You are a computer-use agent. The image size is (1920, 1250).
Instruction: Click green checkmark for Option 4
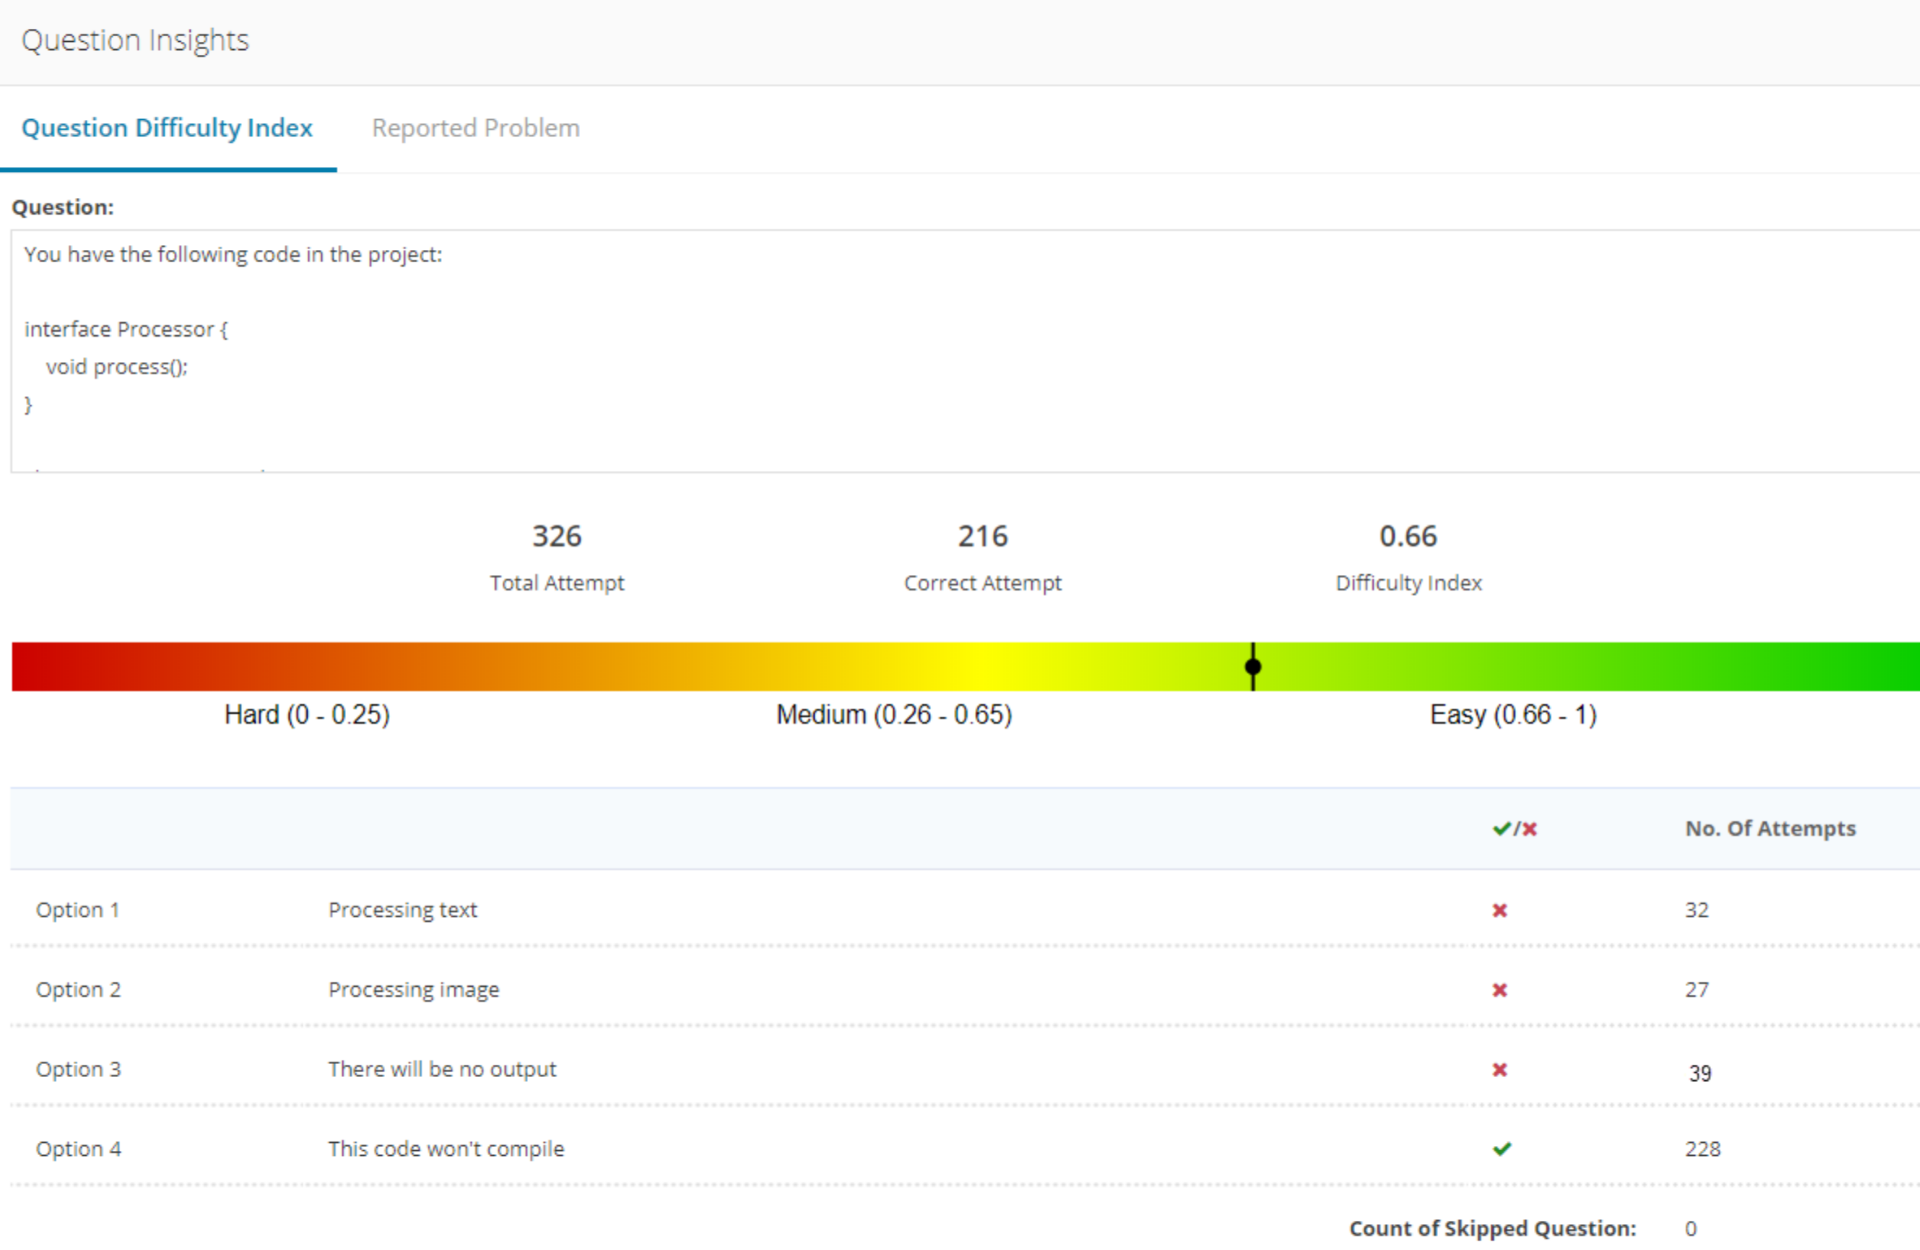point(1501,1149)
